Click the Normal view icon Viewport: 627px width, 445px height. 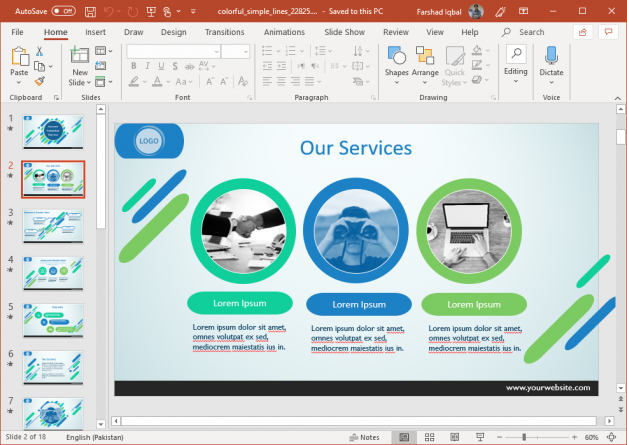[404, 437]
